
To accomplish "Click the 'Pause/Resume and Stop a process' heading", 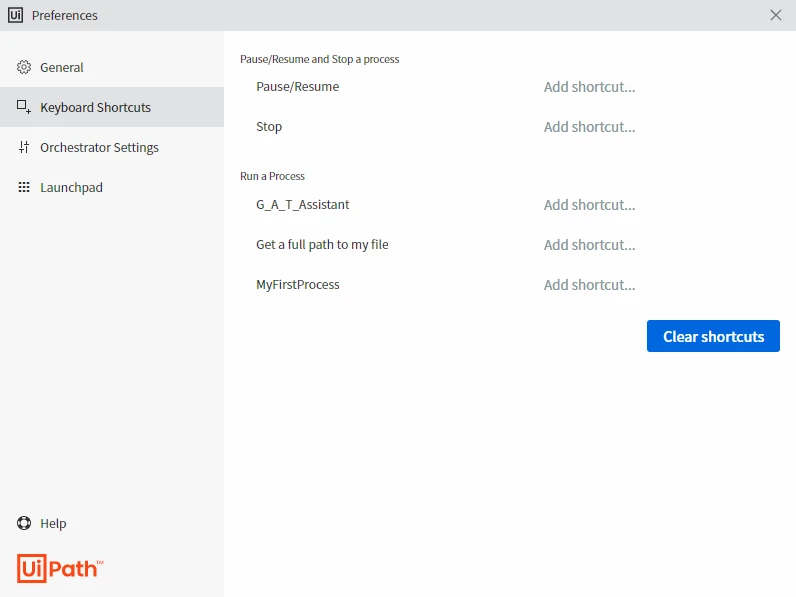I will click(x=320, y=59).
